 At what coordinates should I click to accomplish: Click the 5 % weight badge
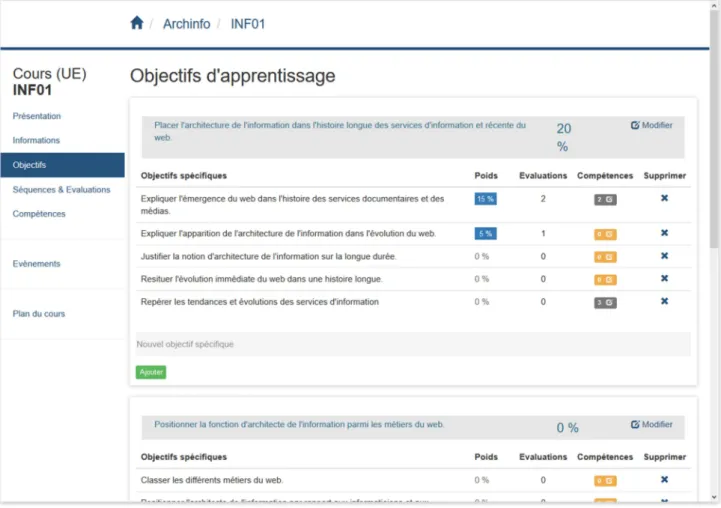485,234
